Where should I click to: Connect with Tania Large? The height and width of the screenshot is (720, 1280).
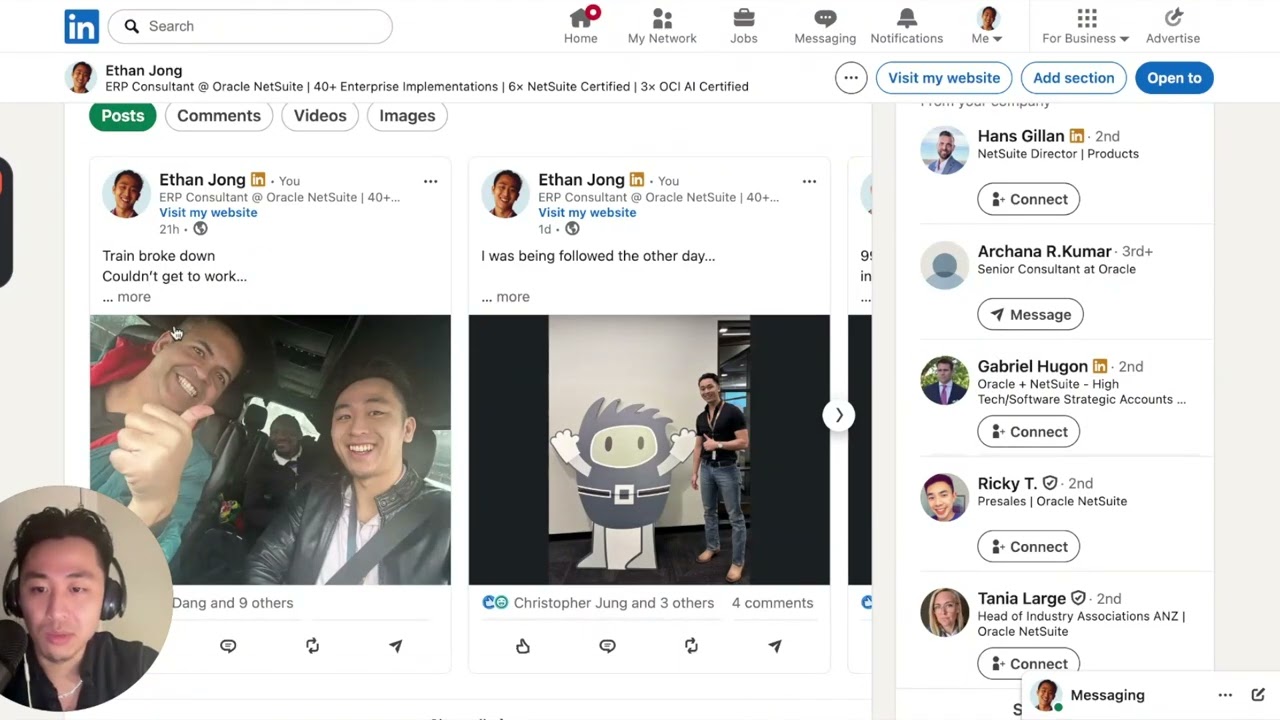(1028, 663)
